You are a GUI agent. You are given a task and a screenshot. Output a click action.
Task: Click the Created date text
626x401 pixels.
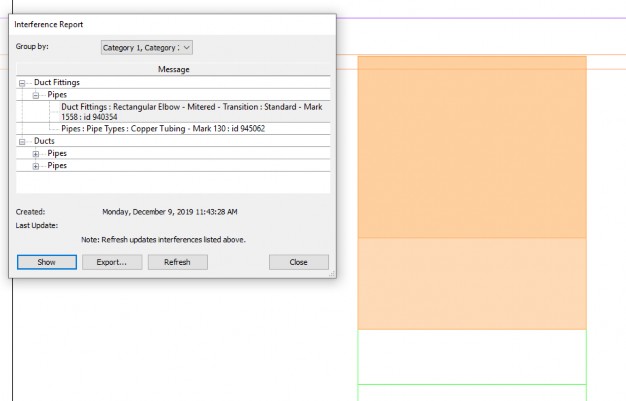[x=170, y=212]
